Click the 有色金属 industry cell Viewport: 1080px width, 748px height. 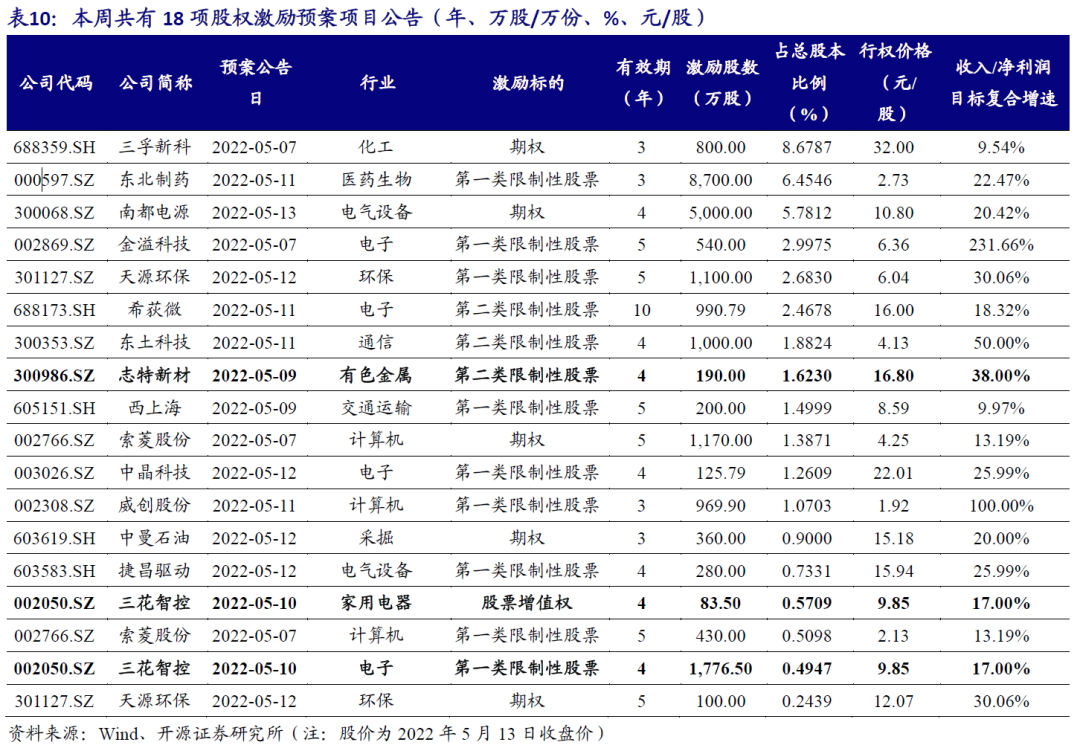click(376, 375)
